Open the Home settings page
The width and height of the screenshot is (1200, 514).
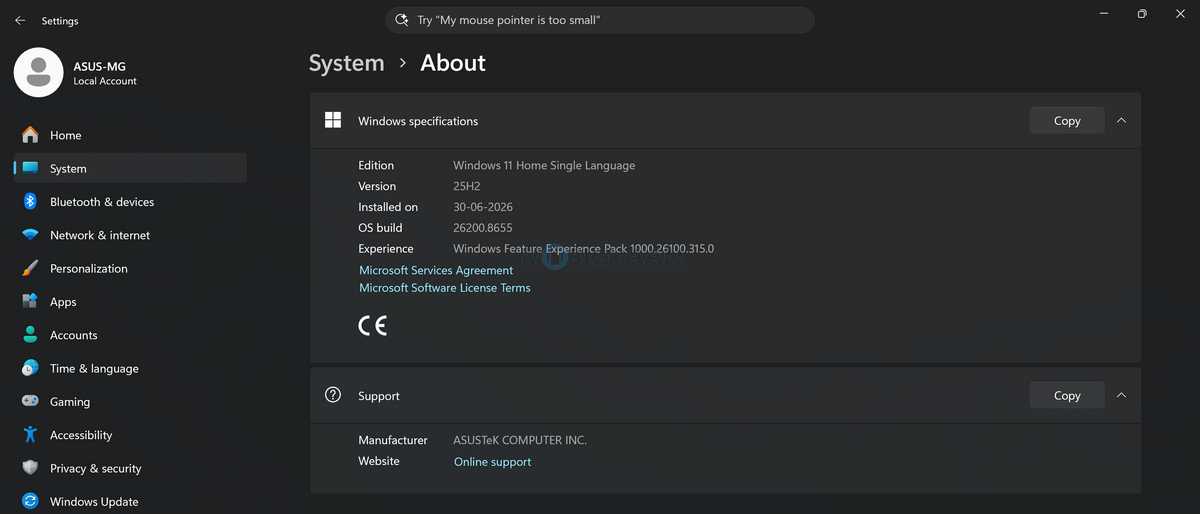click(x=130, y=135)
